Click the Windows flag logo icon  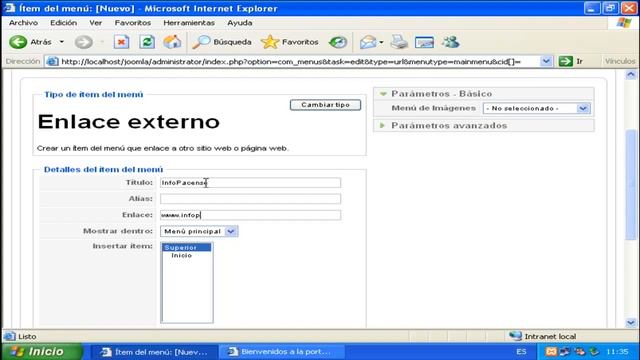tap(624, 23)
